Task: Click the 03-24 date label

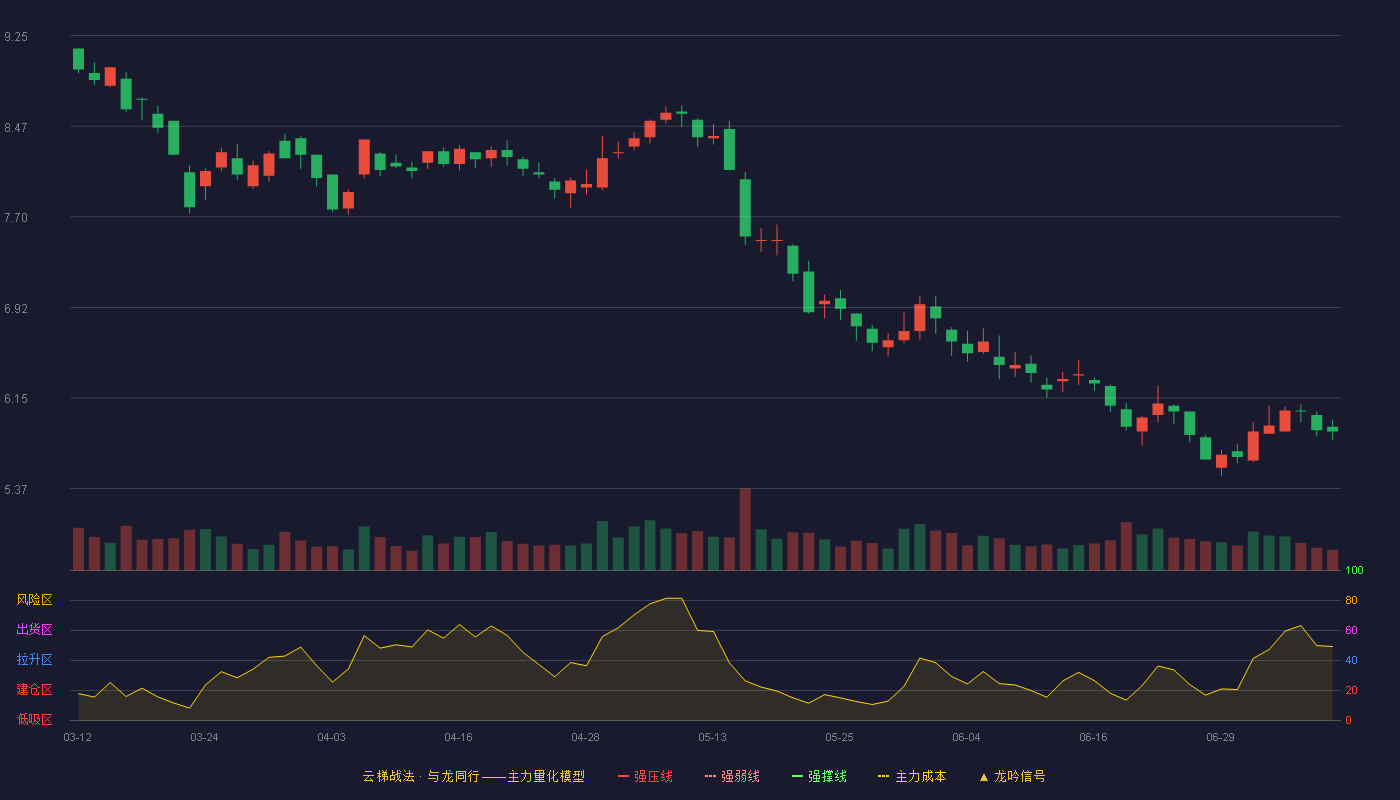Action: pos(204,737)
